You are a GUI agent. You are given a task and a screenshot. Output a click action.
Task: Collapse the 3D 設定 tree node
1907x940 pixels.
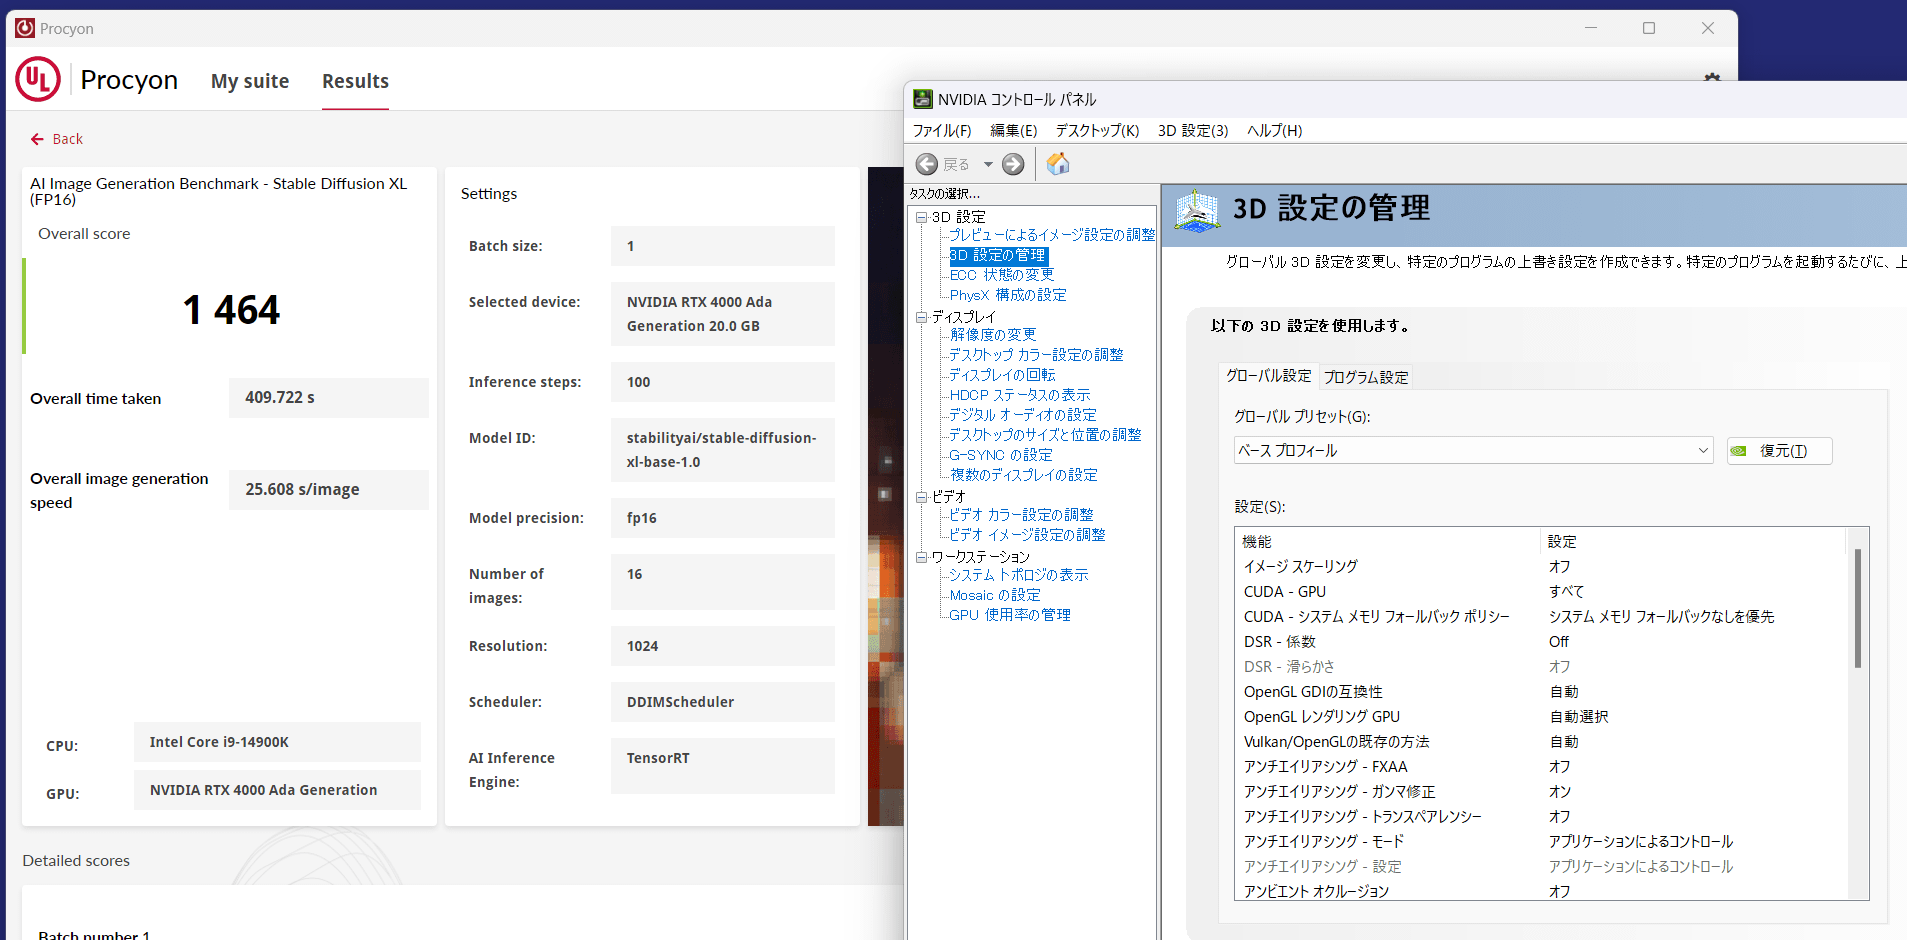point(921,217)
